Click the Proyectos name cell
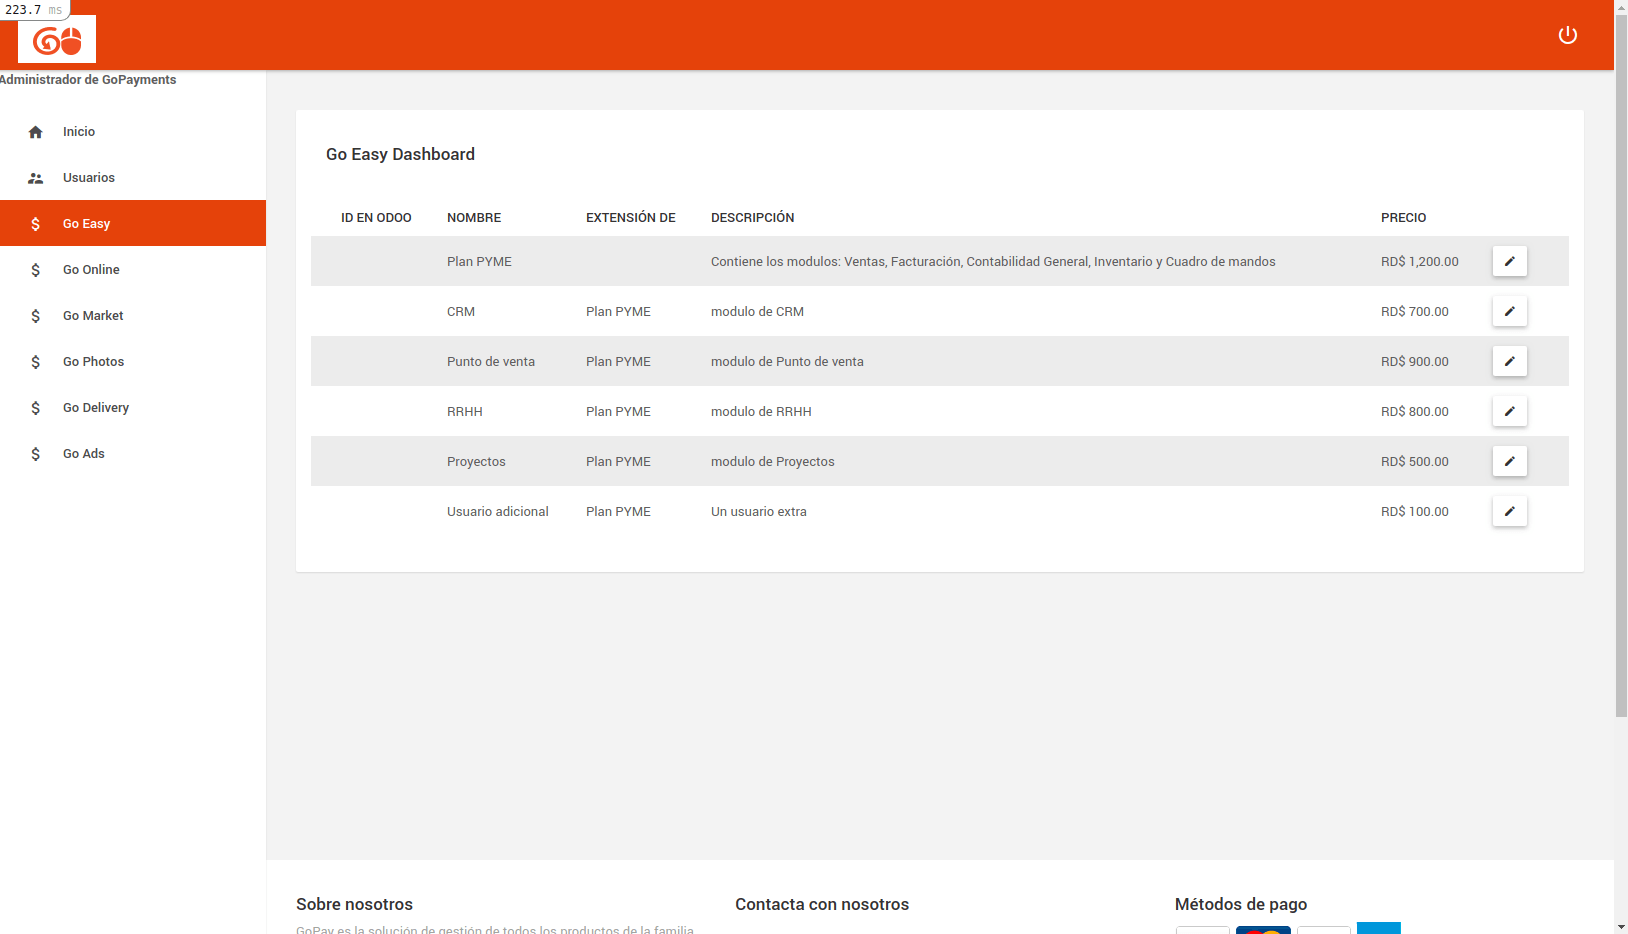 click(x=476, y=462)
